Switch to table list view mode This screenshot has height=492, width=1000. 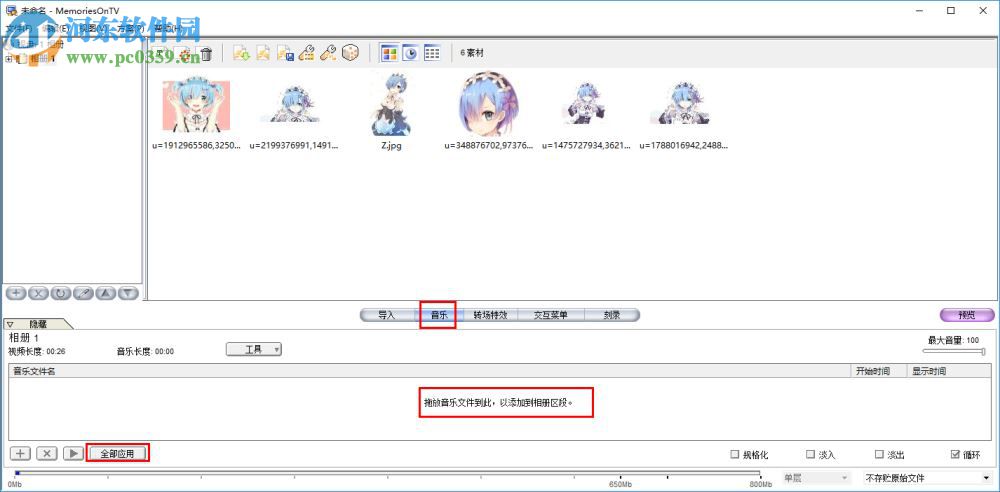(432, 54)
